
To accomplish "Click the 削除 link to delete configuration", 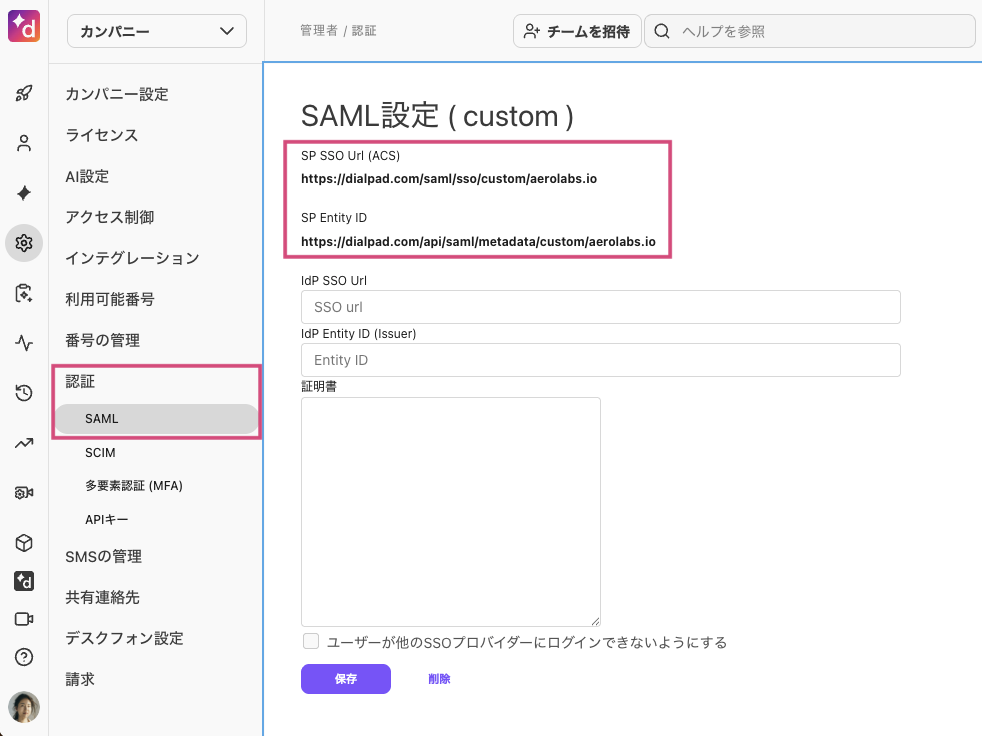I will point(440,679).
